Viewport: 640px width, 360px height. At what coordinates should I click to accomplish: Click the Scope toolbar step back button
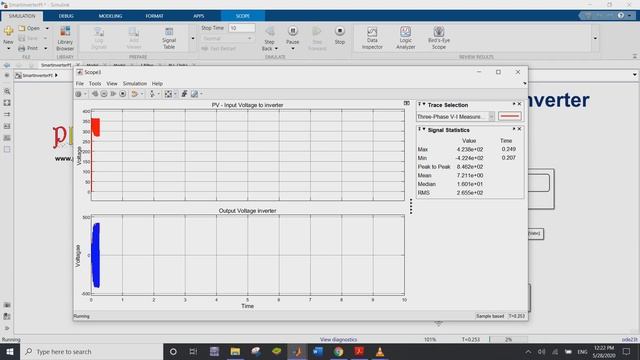pyautogui.click(x=95, y=94)
